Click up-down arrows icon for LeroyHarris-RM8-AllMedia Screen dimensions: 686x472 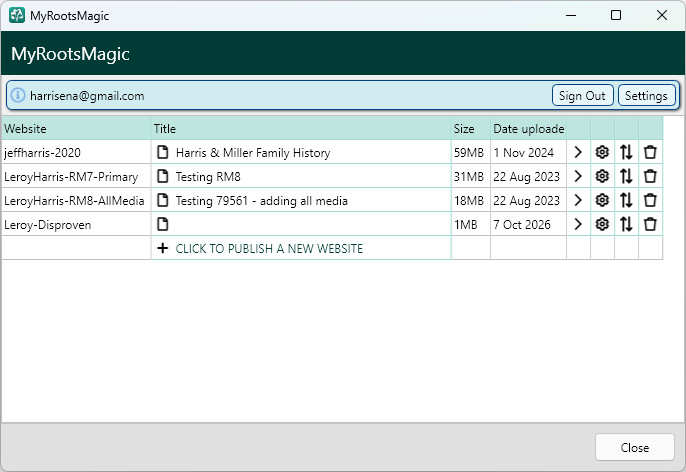[626, 200]
